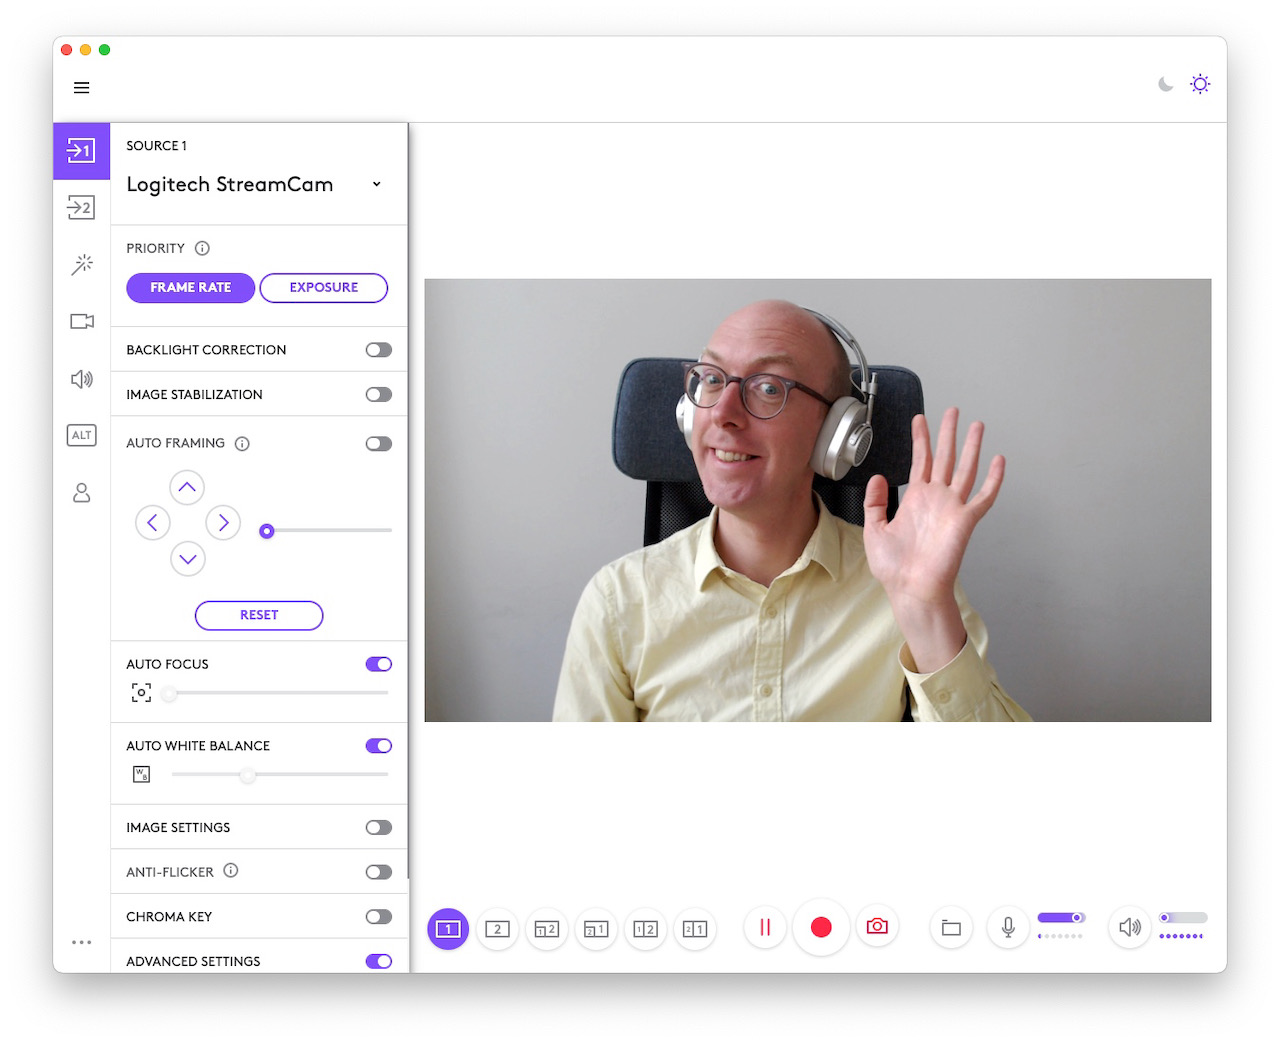The image size is (1280, 1043).
Task: Toggle Backlight Correction switch
Action: (379, 350)
